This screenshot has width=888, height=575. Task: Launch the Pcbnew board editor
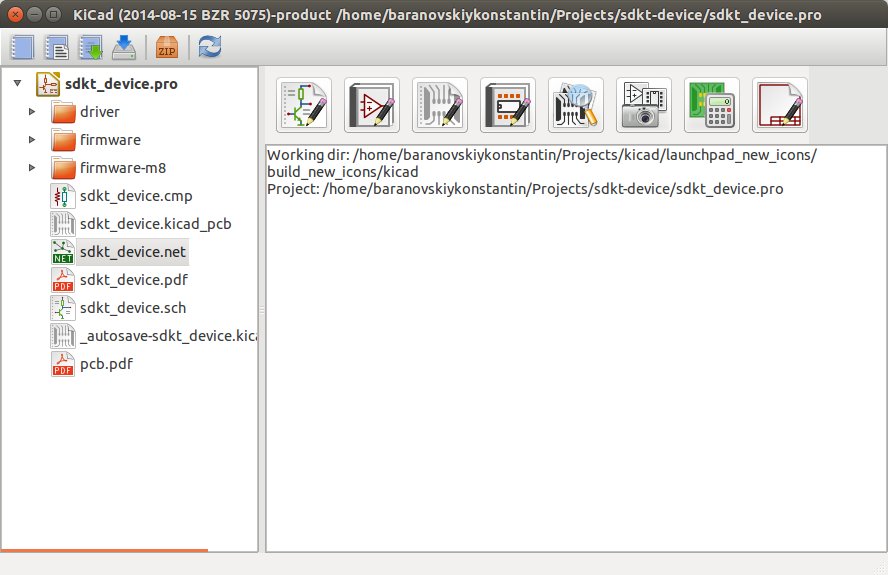(440, 105)
